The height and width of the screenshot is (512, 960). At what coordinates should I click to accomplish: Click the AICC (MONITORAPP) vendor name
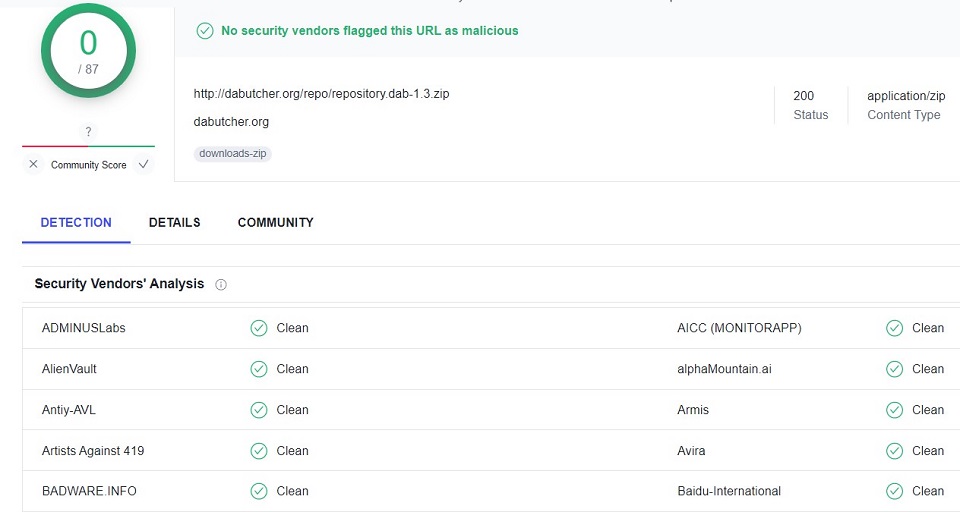739,328
